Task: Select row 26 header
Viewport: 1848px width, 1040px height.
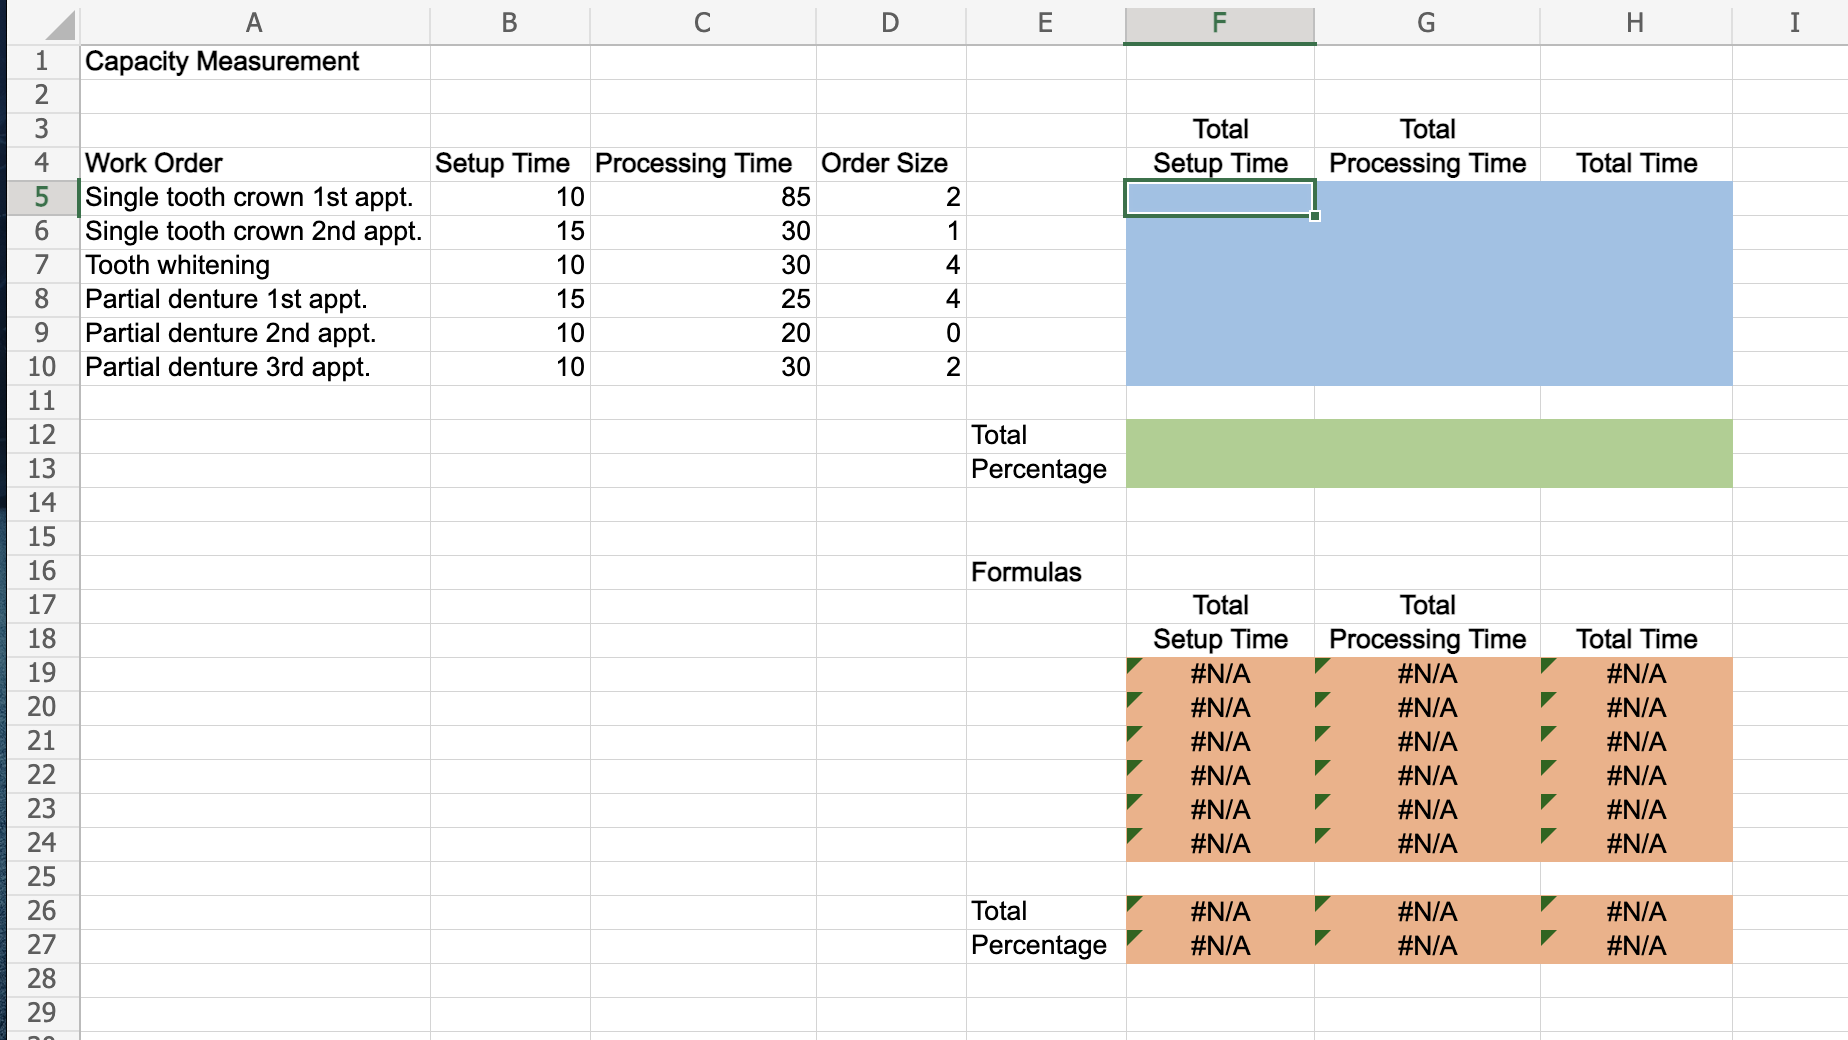Action: tap(42, 912)
